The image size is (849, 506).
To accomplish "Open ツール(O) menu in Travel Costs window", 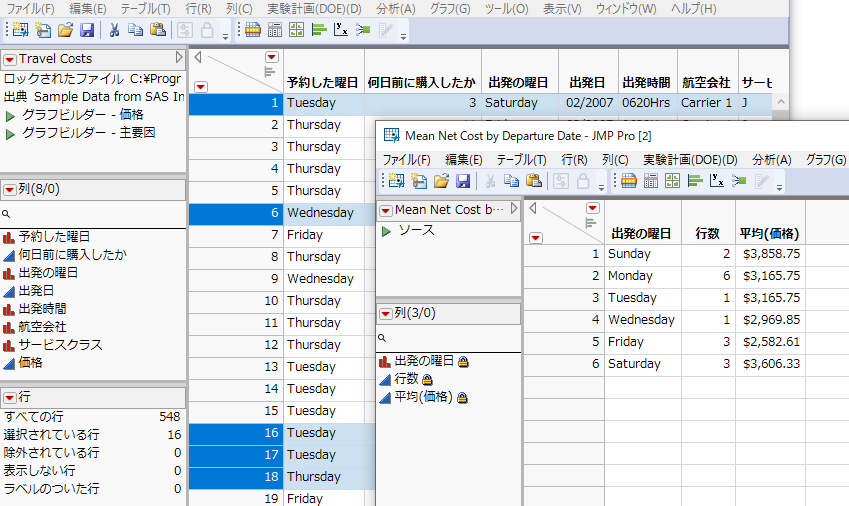I will coord(506,9).
